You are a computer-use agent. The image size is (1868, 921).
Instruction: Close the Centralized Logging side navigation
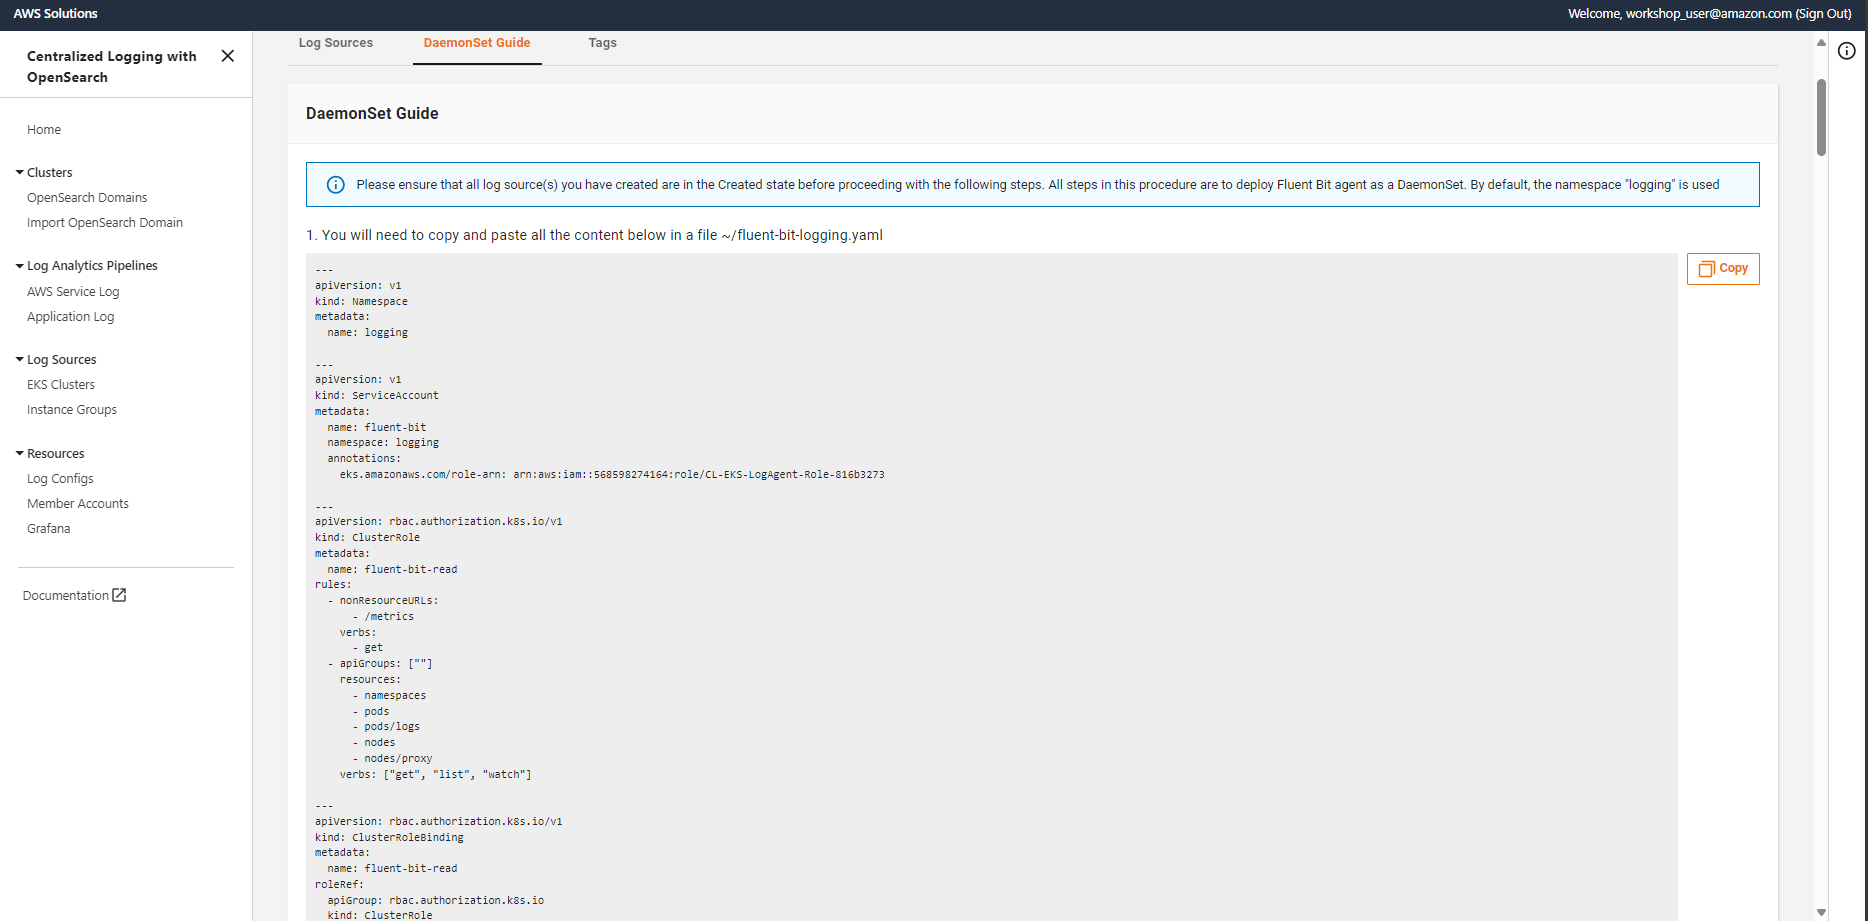click(x=228, y=56)
